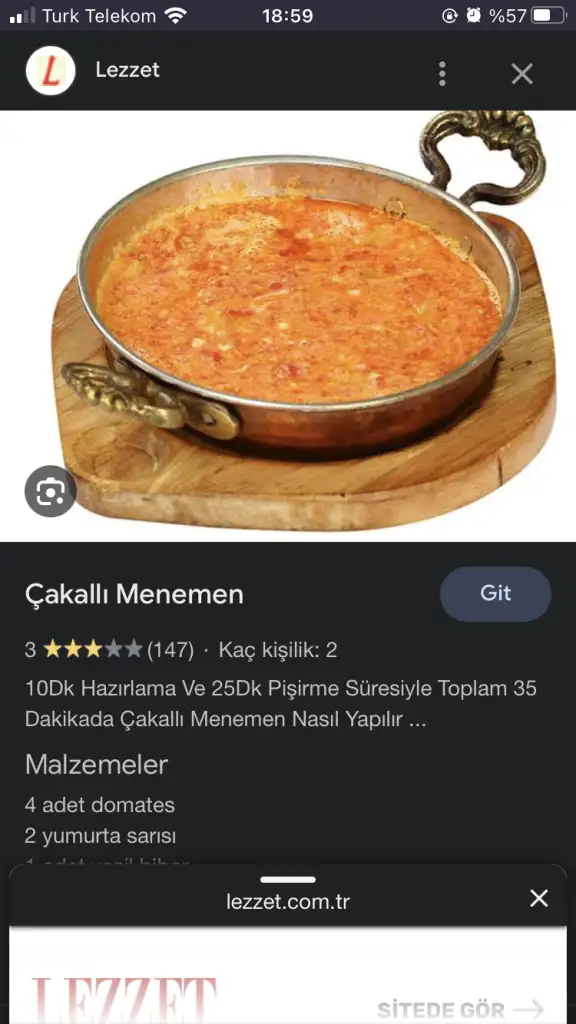Tap the bottom sheet drag handle
This screenshot has height=1024, width=576.
[288, 880]
